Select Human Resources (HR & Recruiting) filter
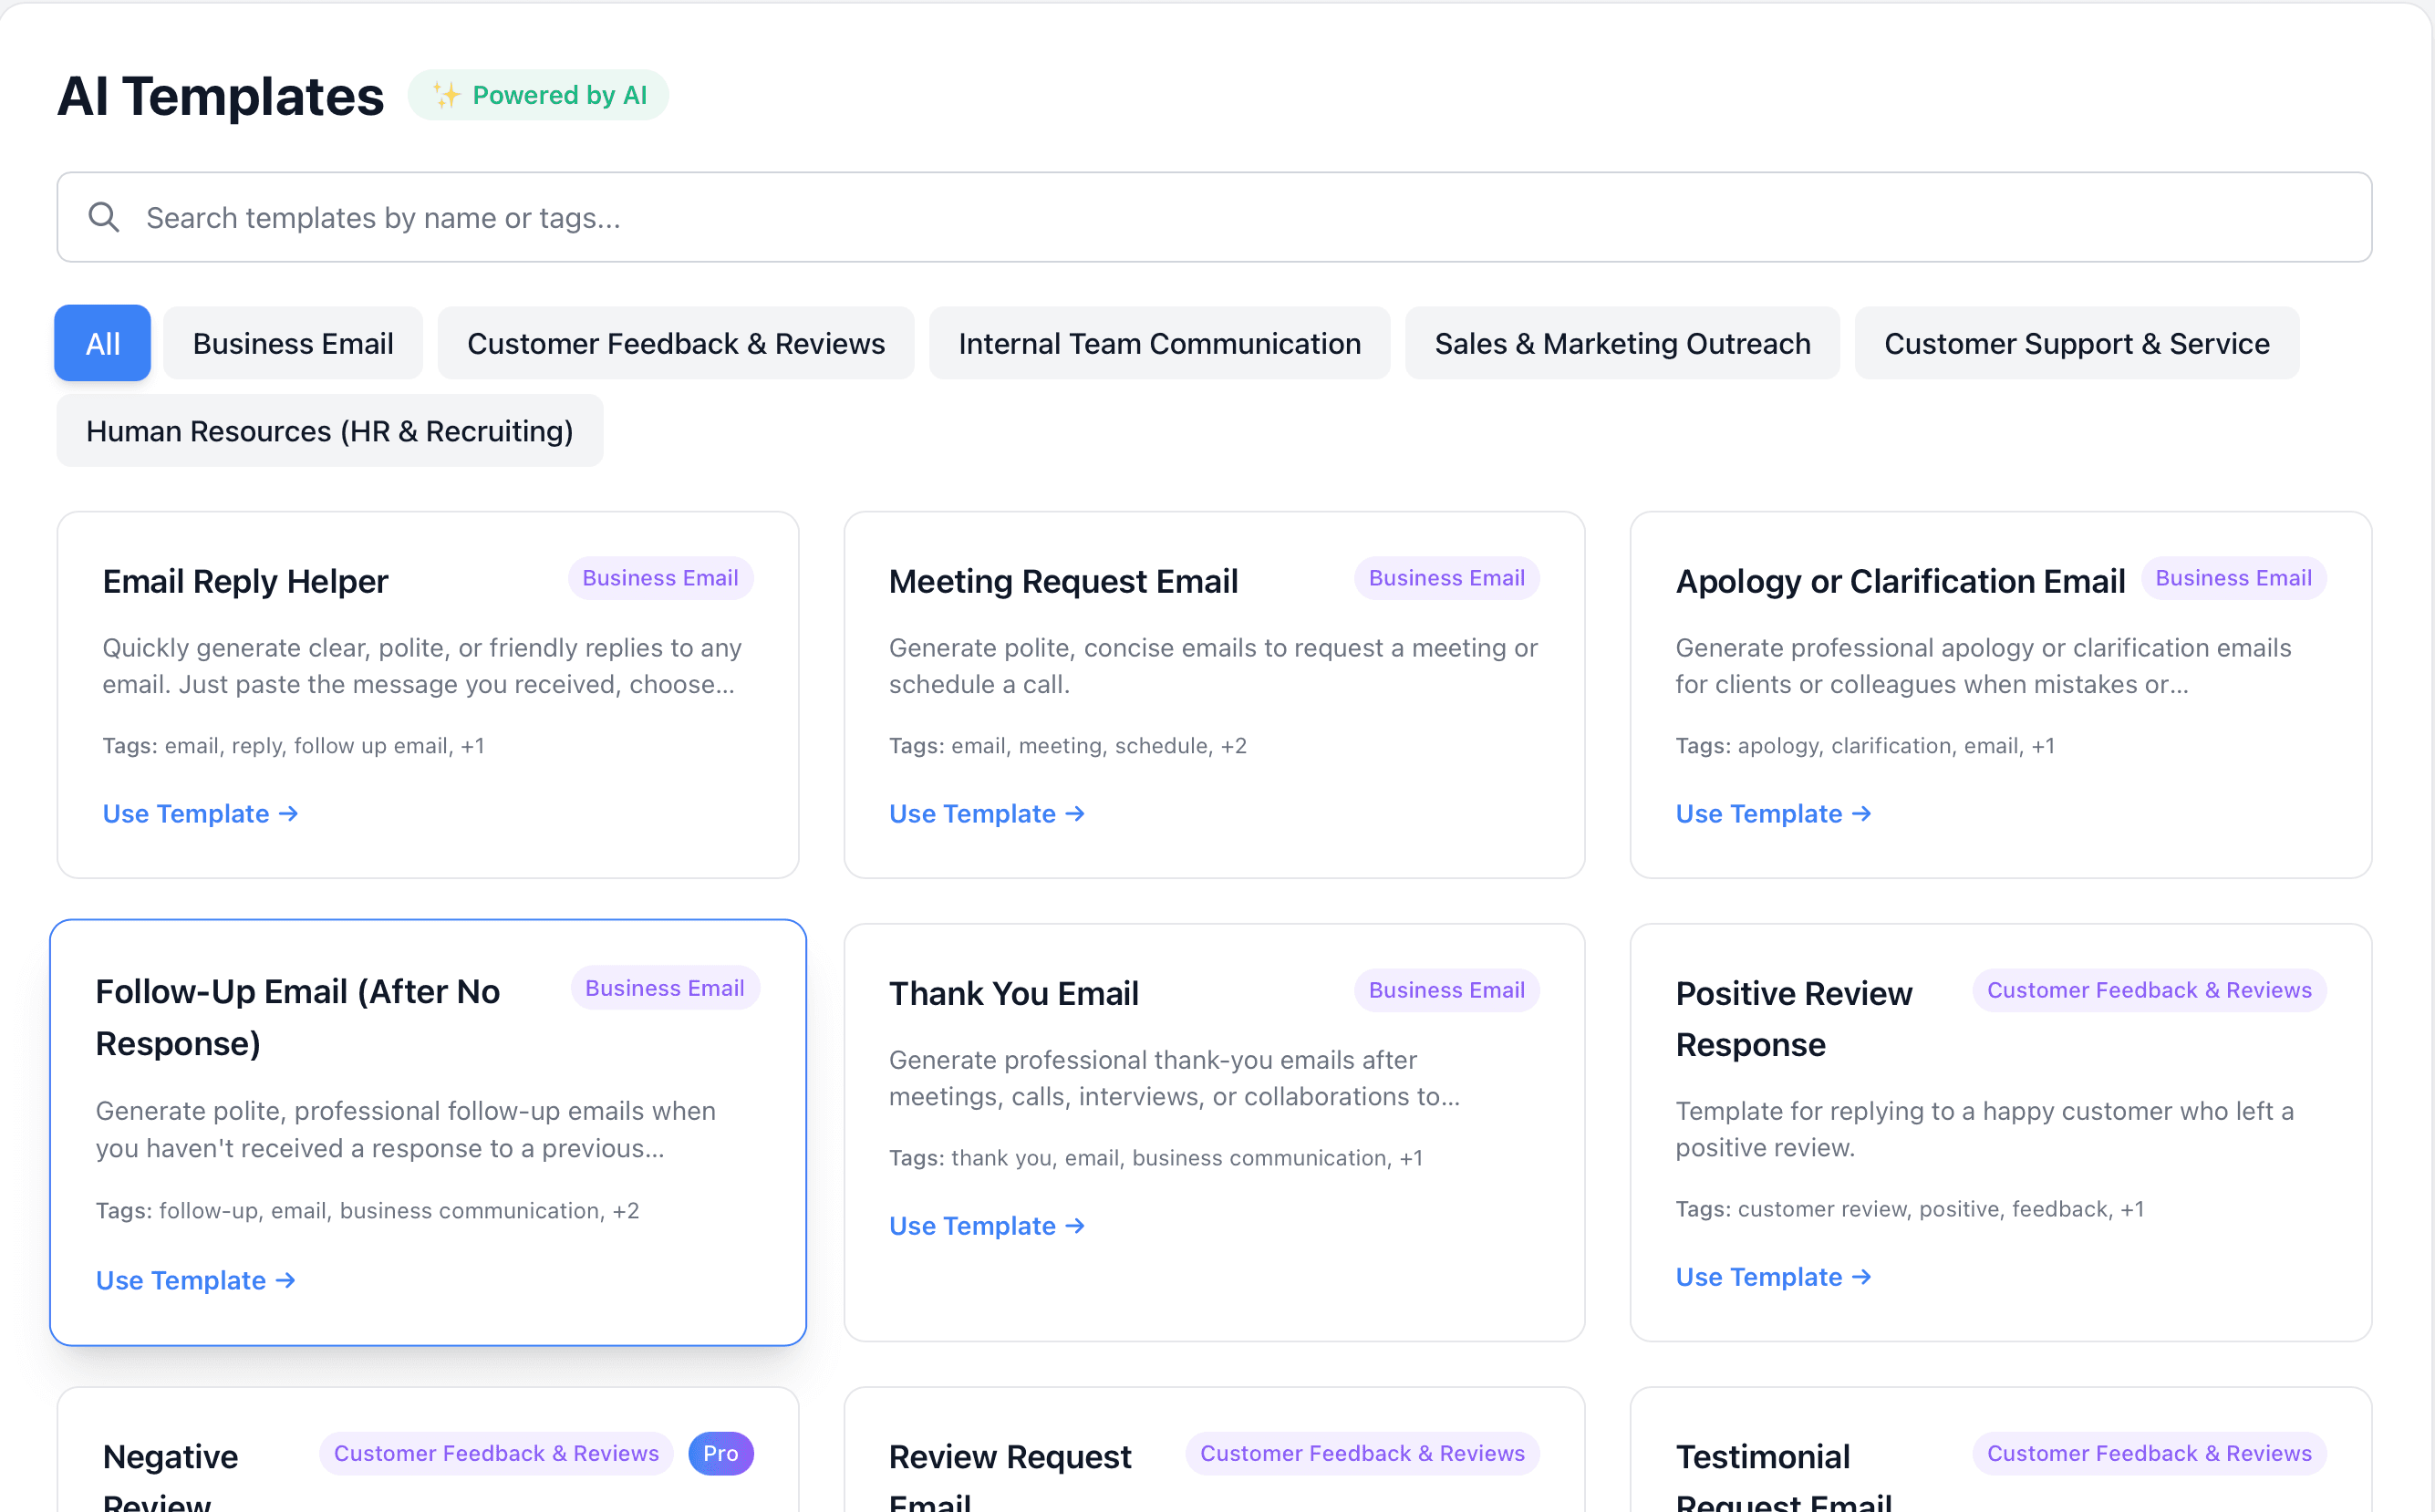This screenshot has width=2435, height=1512. click(x=329, y=431)
